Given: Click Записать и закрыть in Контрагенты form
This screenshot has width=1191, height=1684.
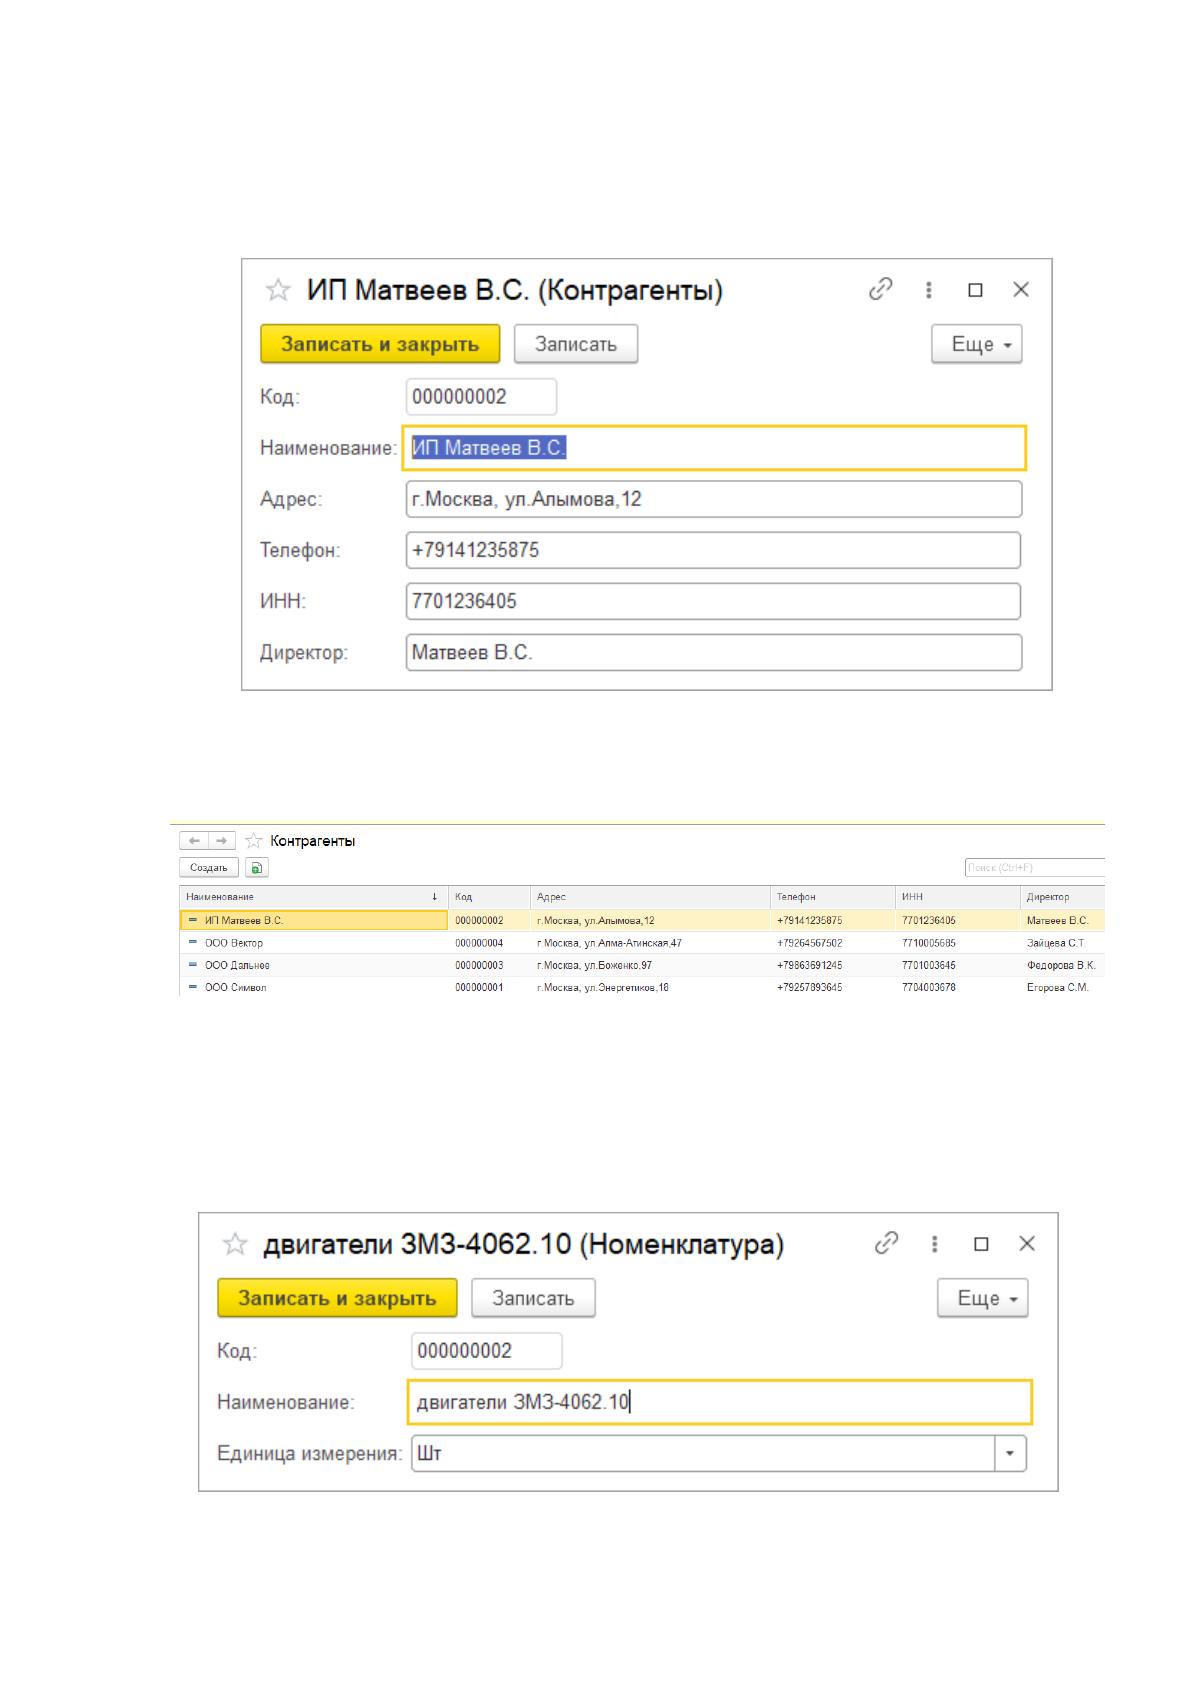Looking at the screenshot, I should point(380,344).
